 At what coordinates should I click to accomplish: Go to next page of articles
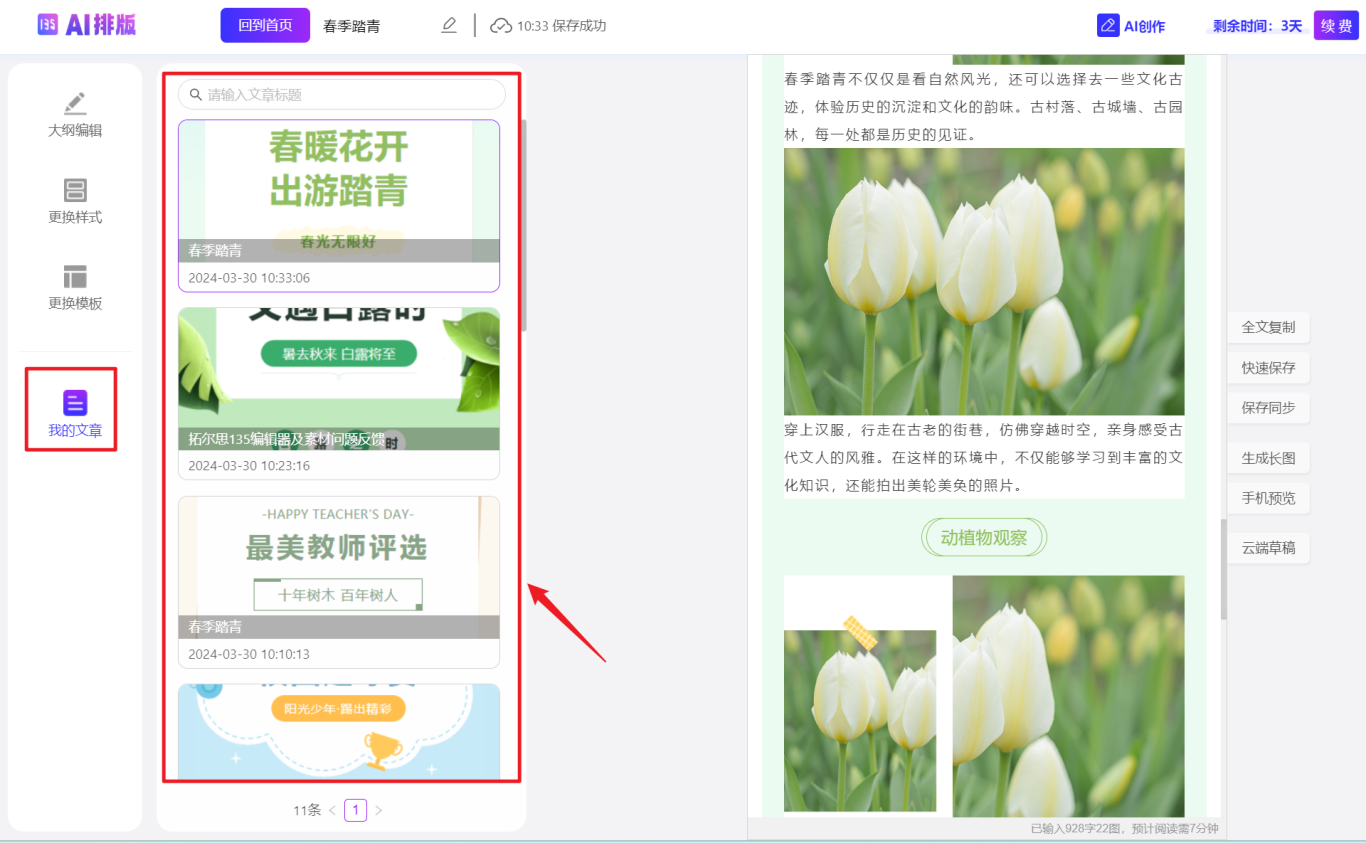pyautogui.click(x=379, y=810)
